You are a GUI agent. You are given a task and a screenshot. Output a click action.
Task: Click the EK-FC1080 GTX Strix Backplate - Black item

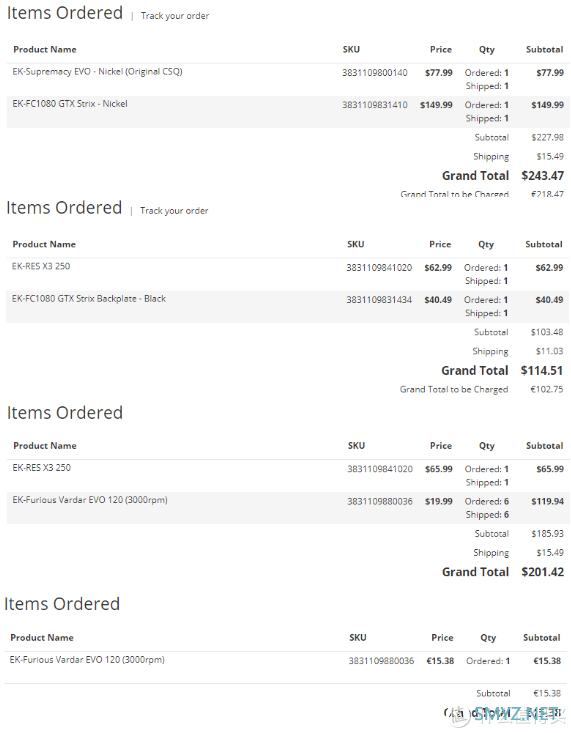[x=89, y=299]
